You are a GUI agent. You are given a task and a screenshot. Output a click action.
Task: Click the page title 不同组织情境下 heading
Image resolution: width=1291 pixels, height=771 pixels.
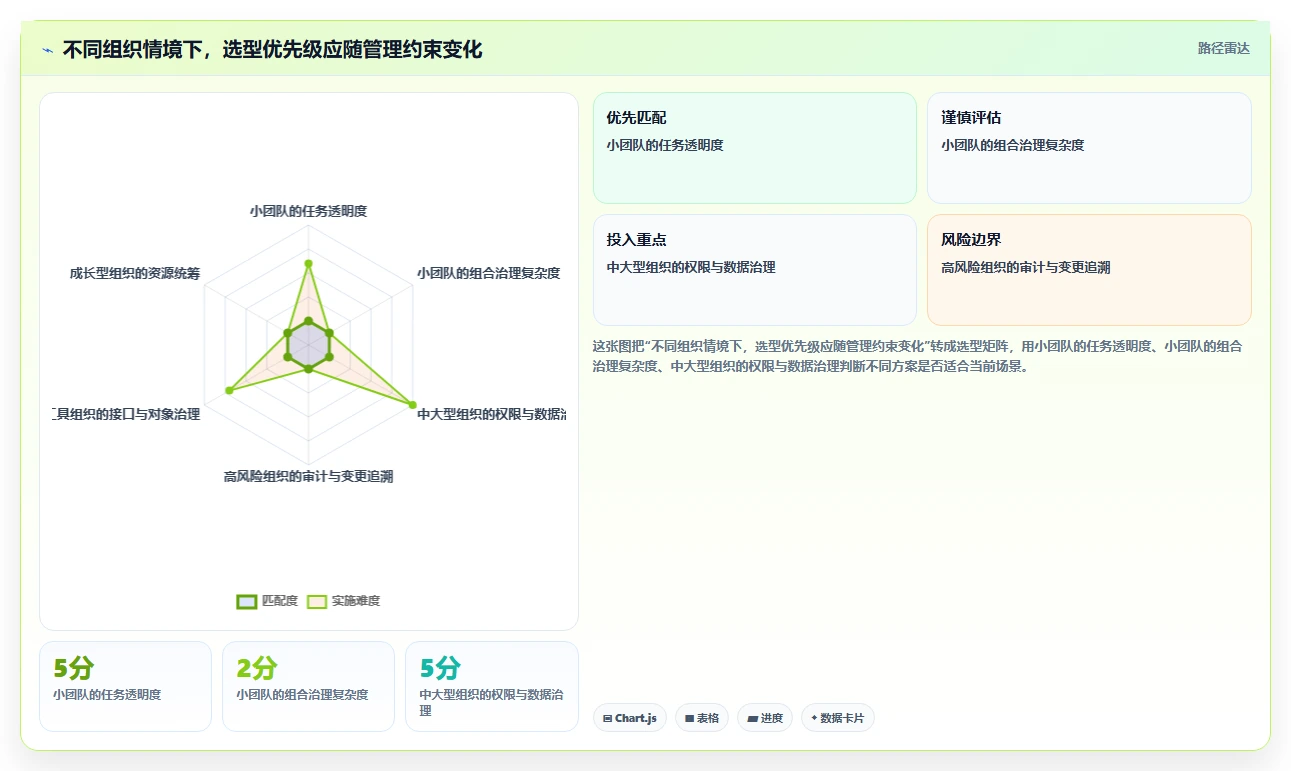click(272, 50)
